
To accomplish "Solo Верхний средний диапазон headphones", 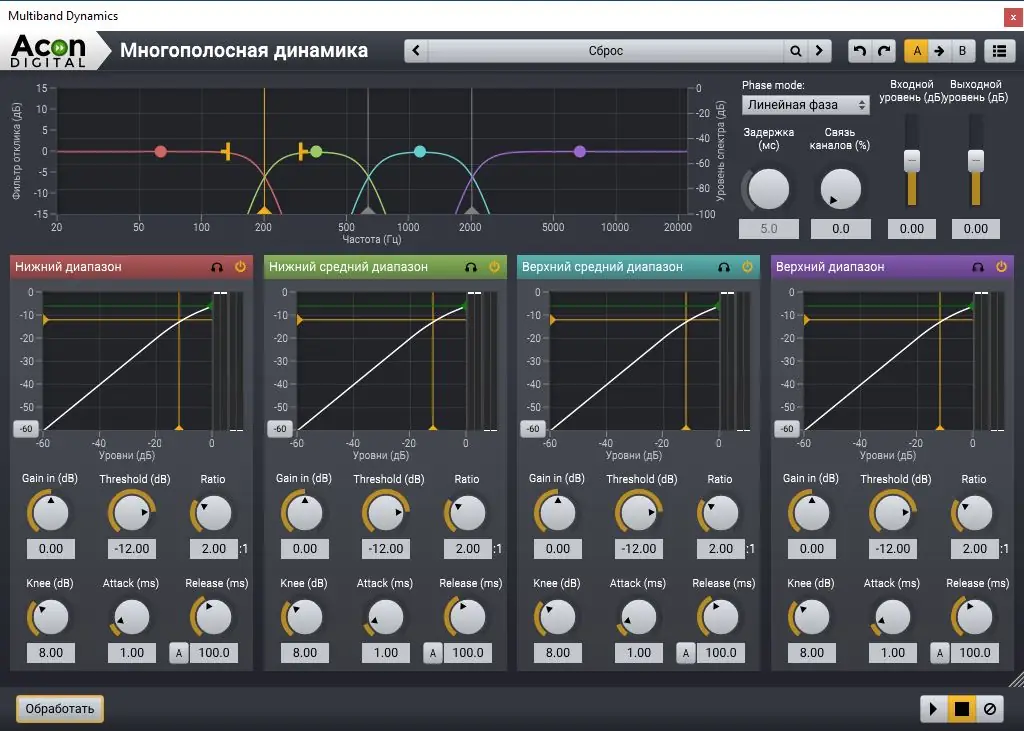I will [x=724, y=267].
